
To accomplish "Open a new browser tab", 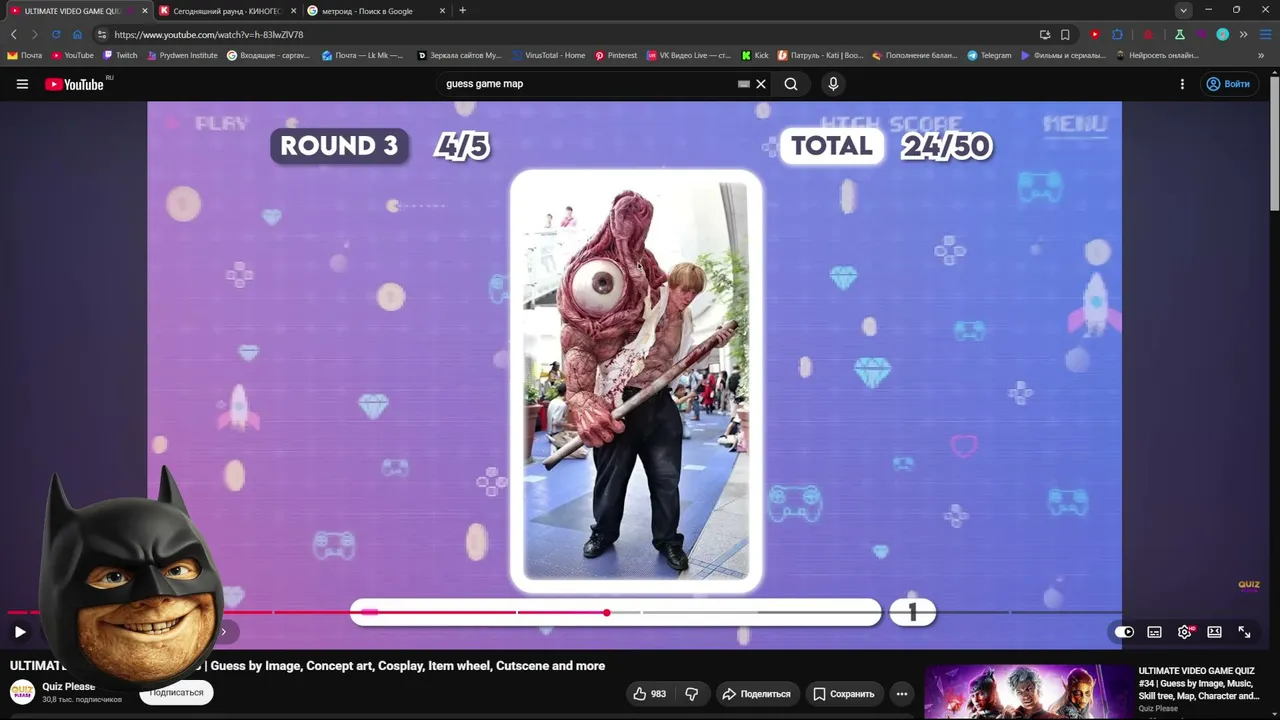I will (x=462, y=11).
